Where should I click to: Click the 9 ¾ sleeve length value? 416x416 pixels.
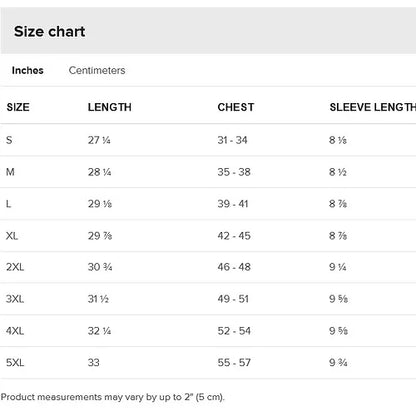coord(338,362)
